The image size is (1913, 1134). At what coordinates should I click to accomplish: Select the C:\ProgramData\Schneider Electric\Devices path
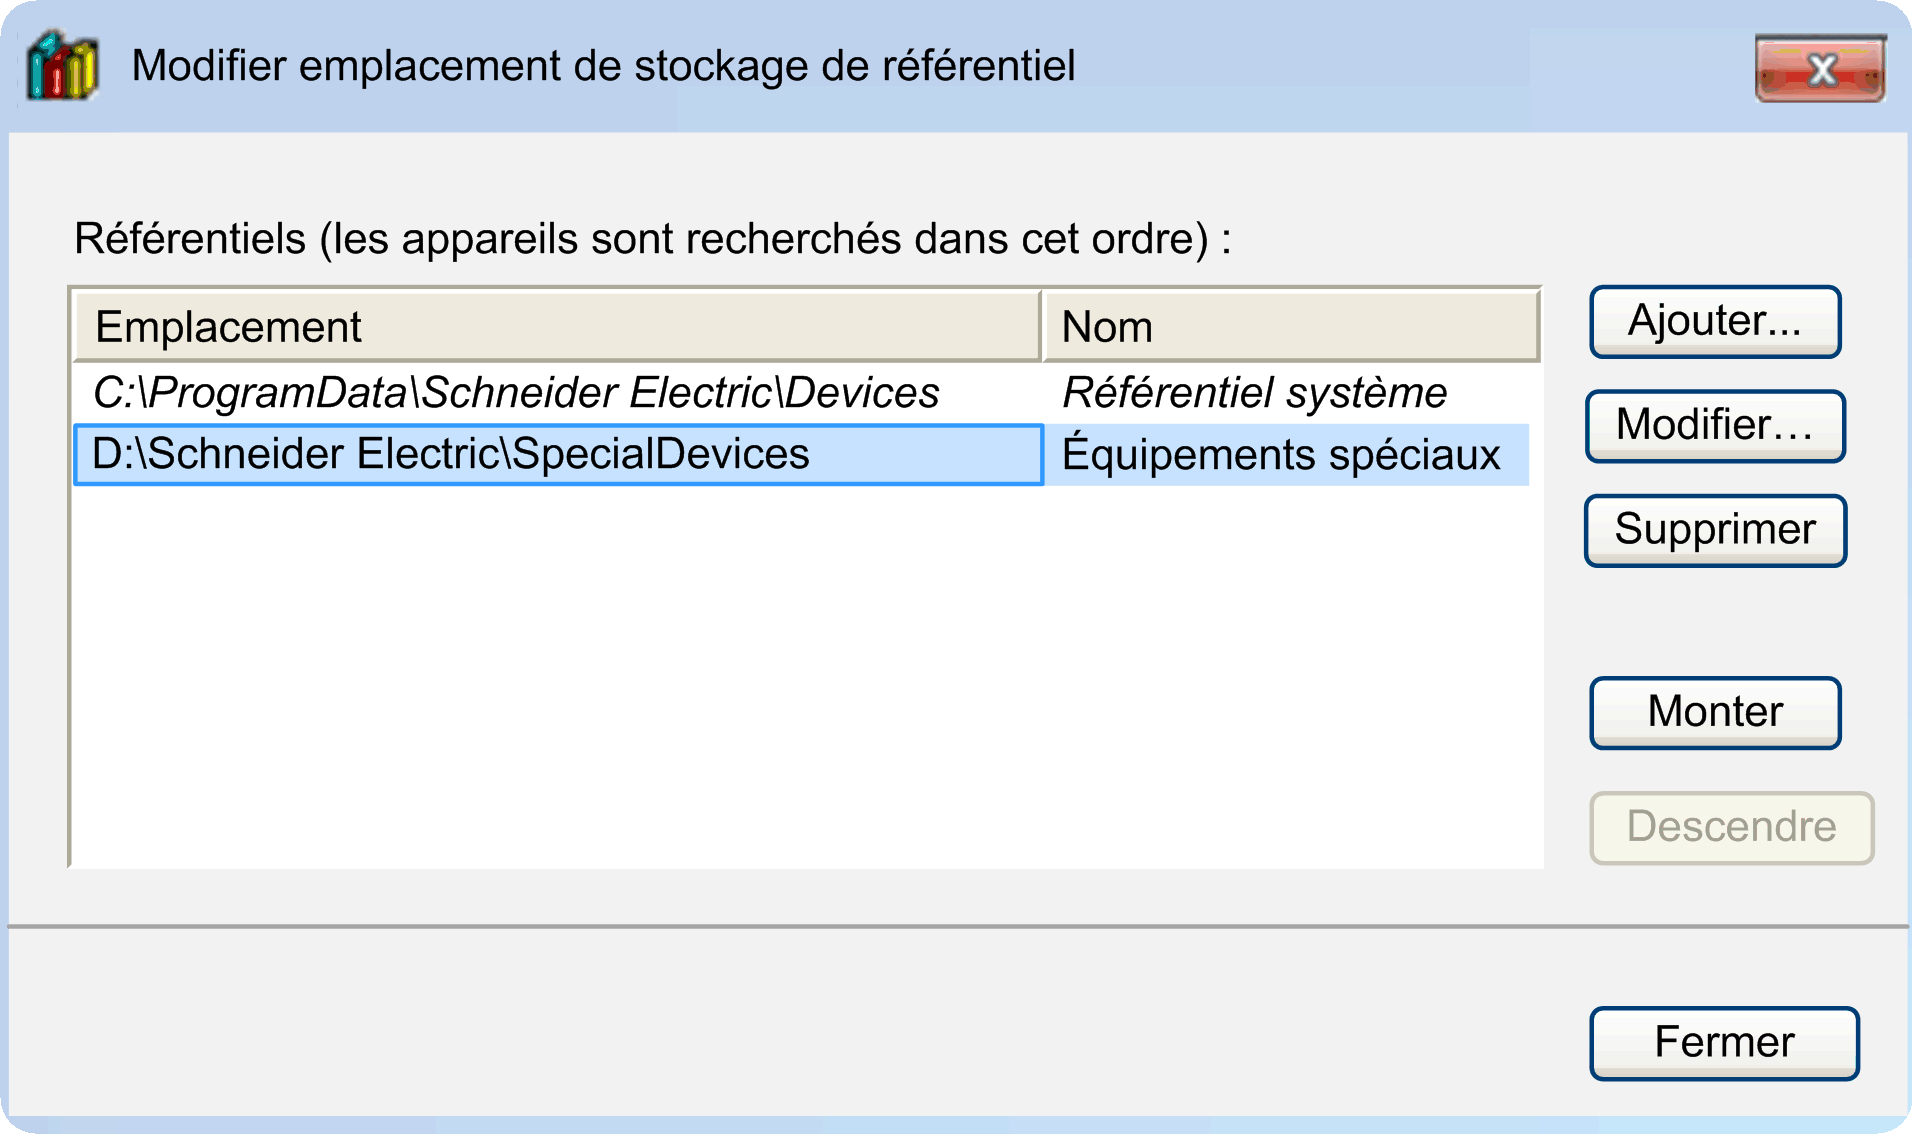point(516,393)
